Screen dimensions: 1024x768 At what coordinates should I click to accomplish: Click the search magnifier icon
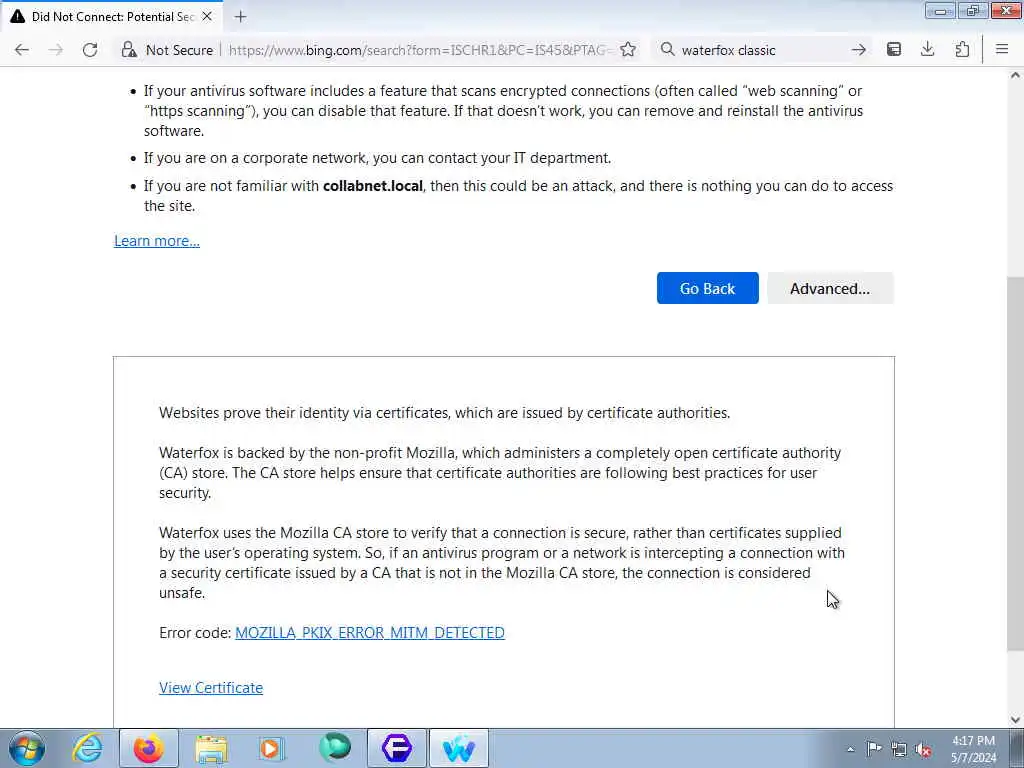click(667, 50)
